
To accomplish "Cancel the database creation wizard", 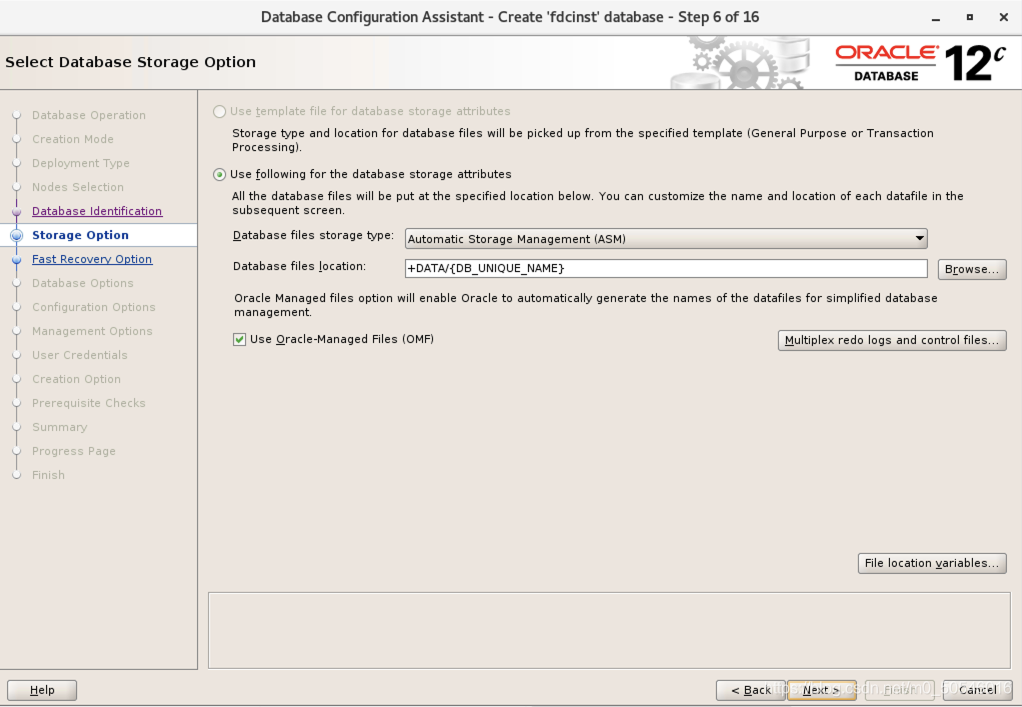I will 978,690.
